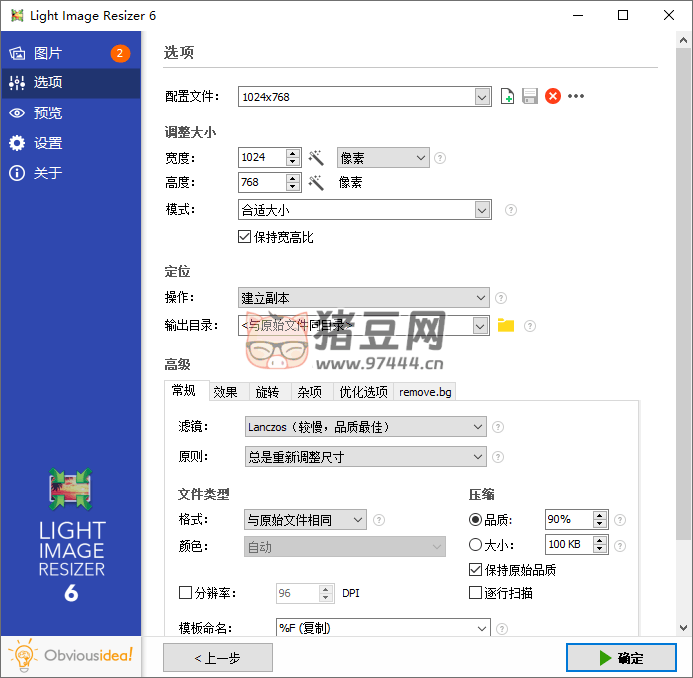The width and height of the screenshot is (693, 678).
Task: Enable the 逐行扫描 checkbox
Action: point(476,593)
